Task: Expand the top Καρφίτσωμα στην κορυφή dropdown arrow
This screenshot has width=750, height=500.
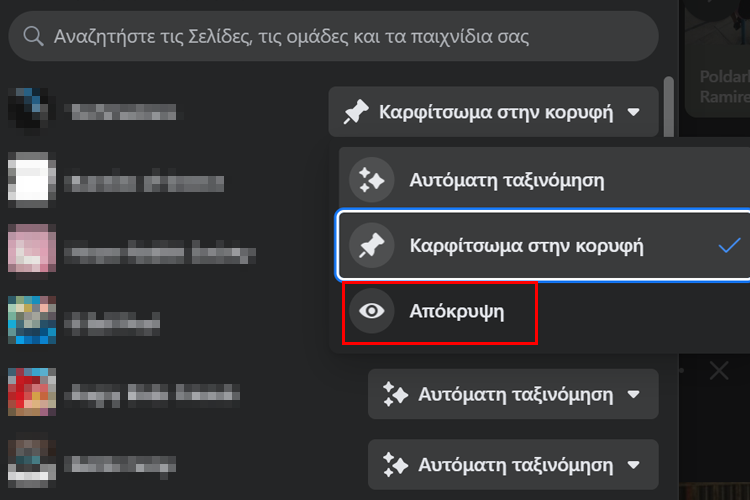Action: click(x=634, y=112)
